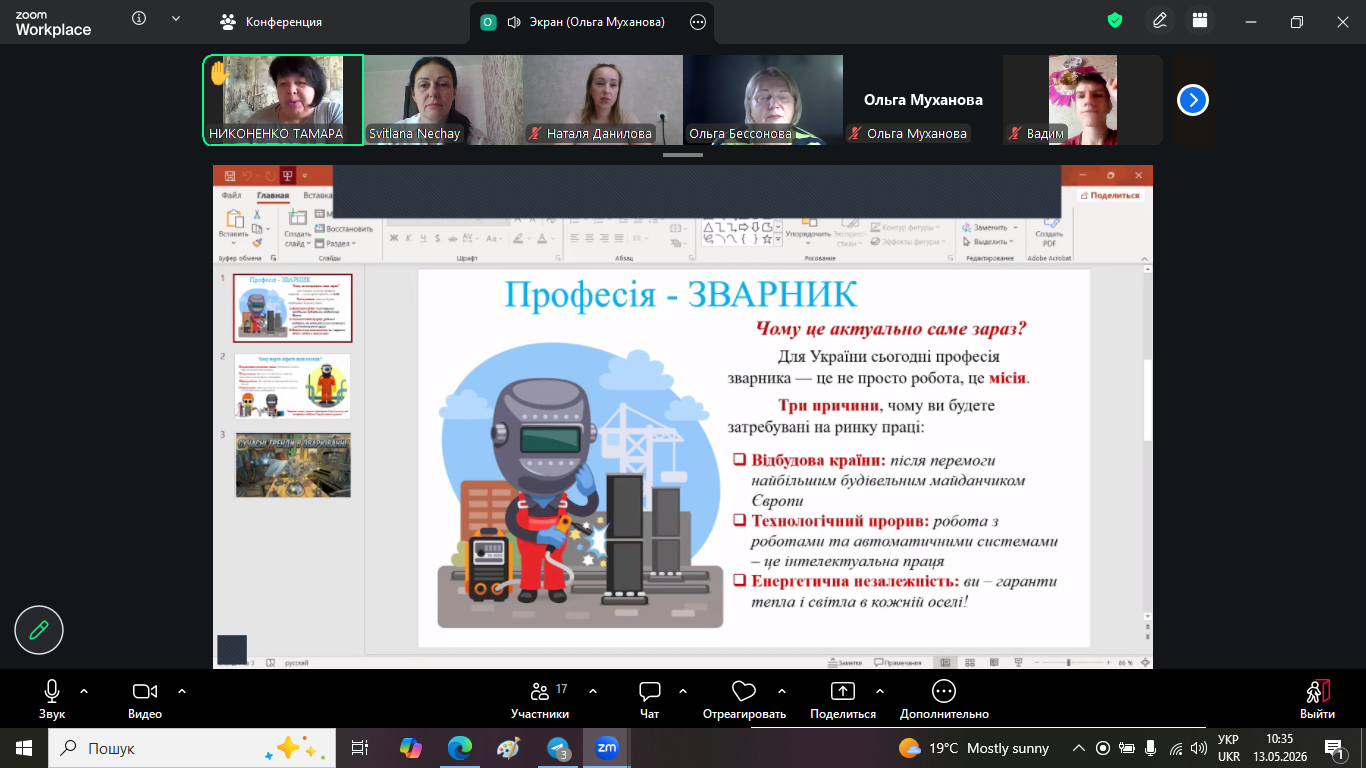1366x768 pixels.
Task: Leave the meeting with Выйти
Action: (1317, 700)
